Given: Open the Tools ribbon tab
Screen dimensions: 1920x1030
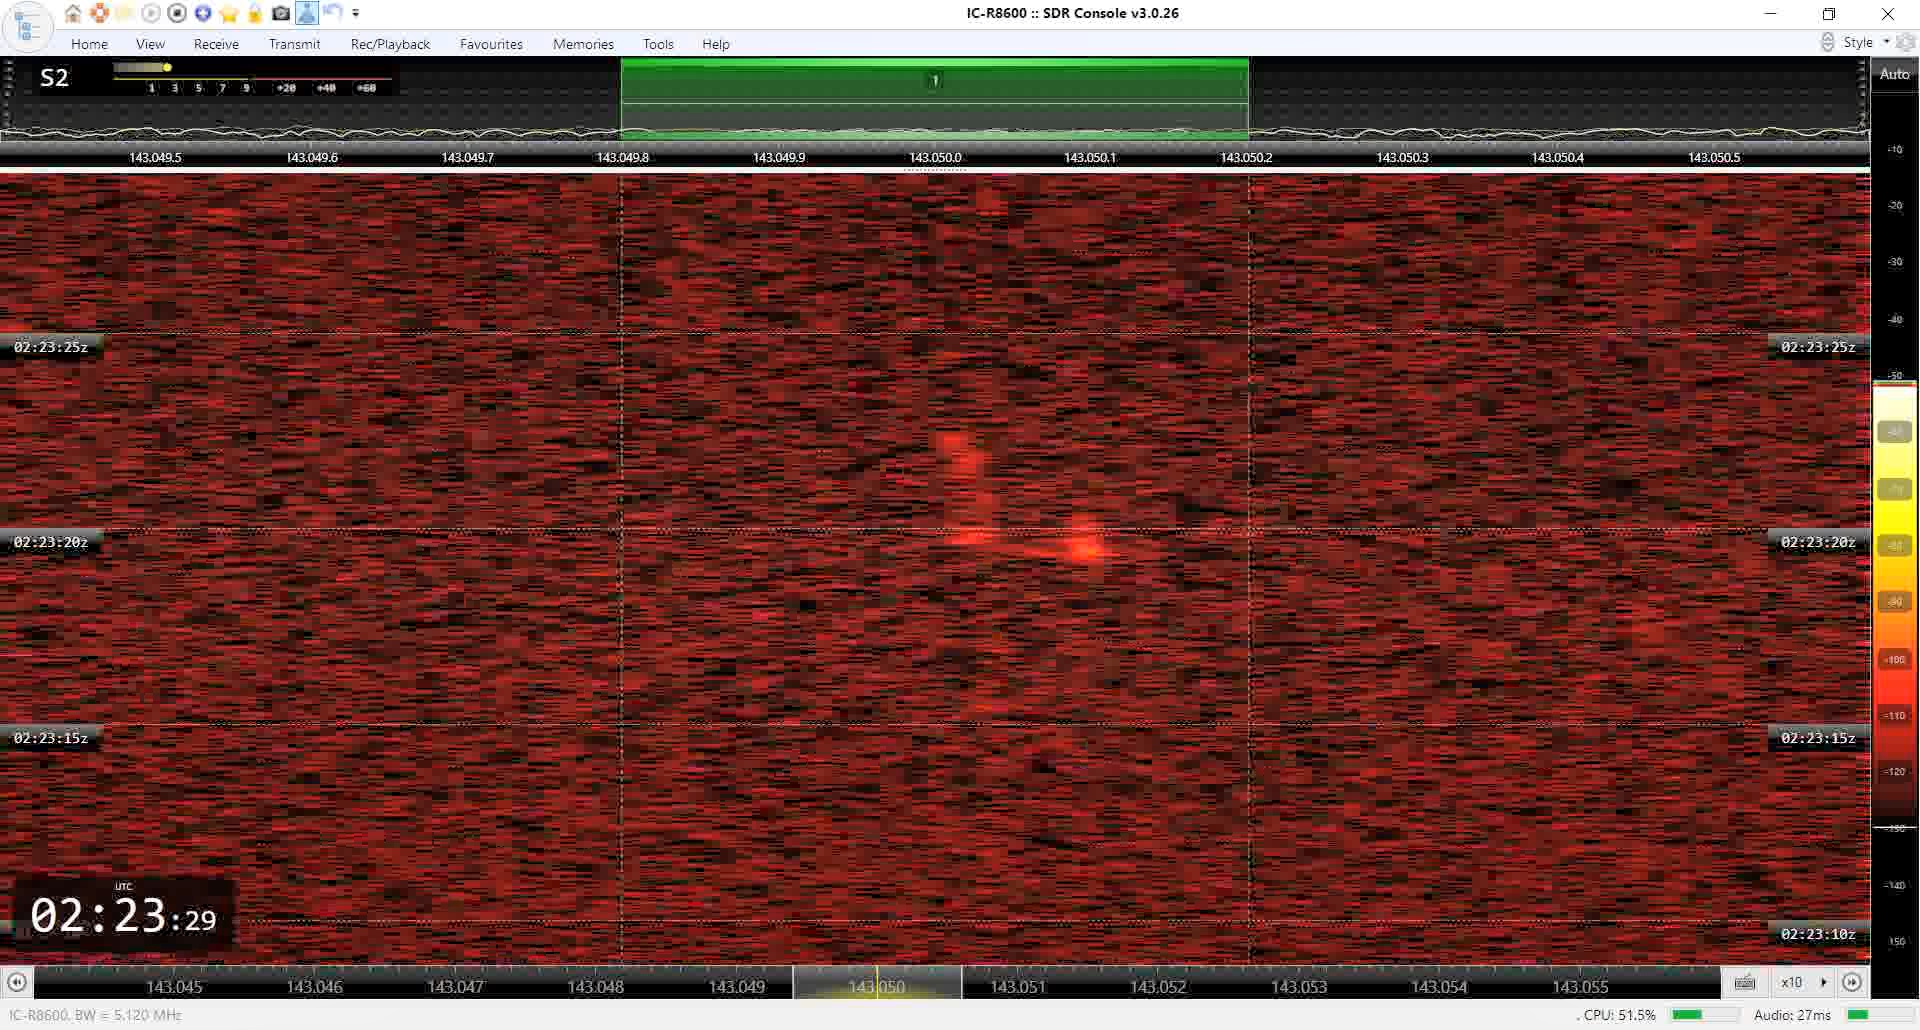Looking at the screenshot, I should coord(658,44).
